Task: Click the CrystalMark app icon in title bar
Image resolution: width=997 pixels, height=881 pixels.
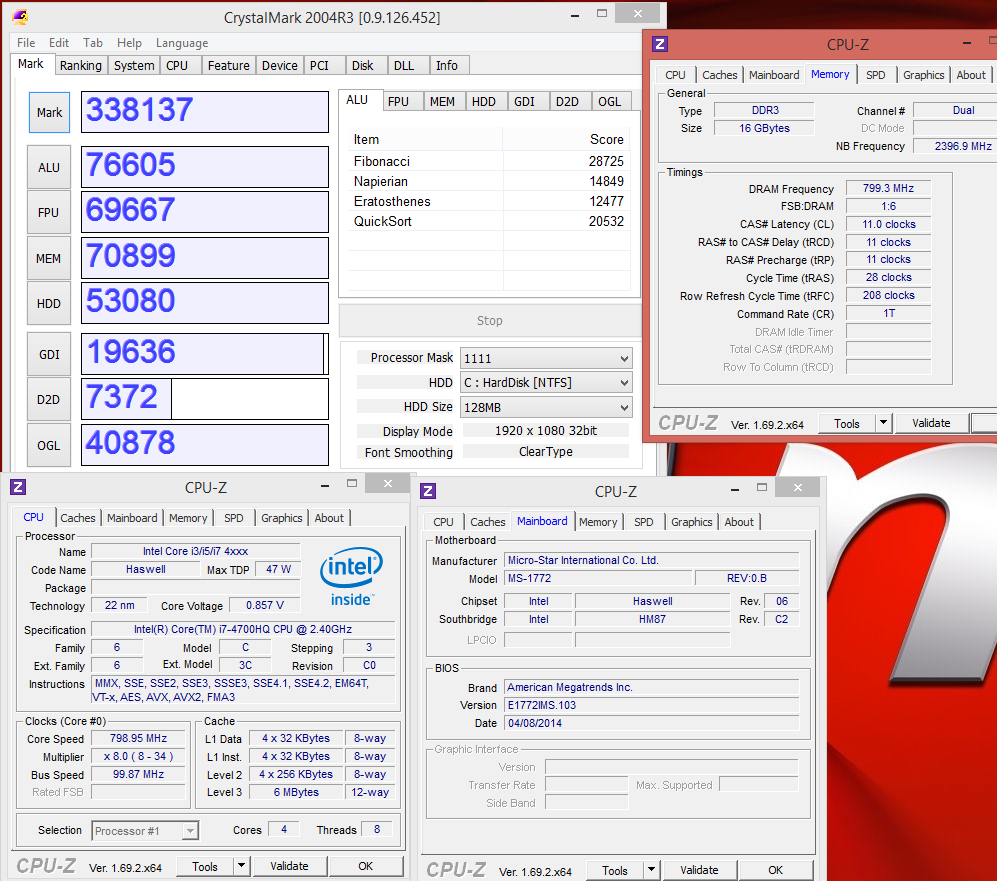Action: click(19, 18)
